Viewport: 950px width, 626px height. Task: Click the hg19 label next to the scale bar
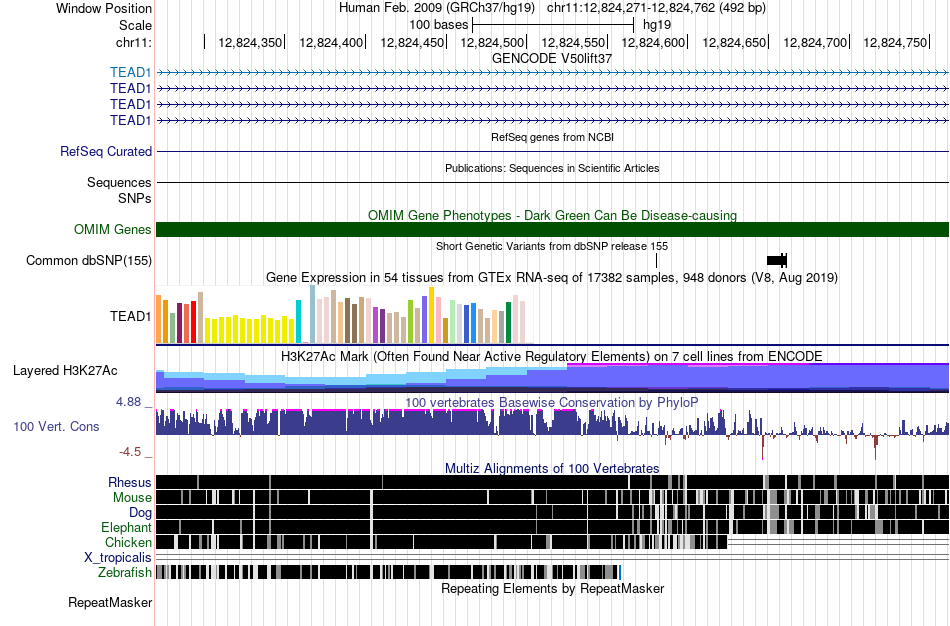coord(657,25)
